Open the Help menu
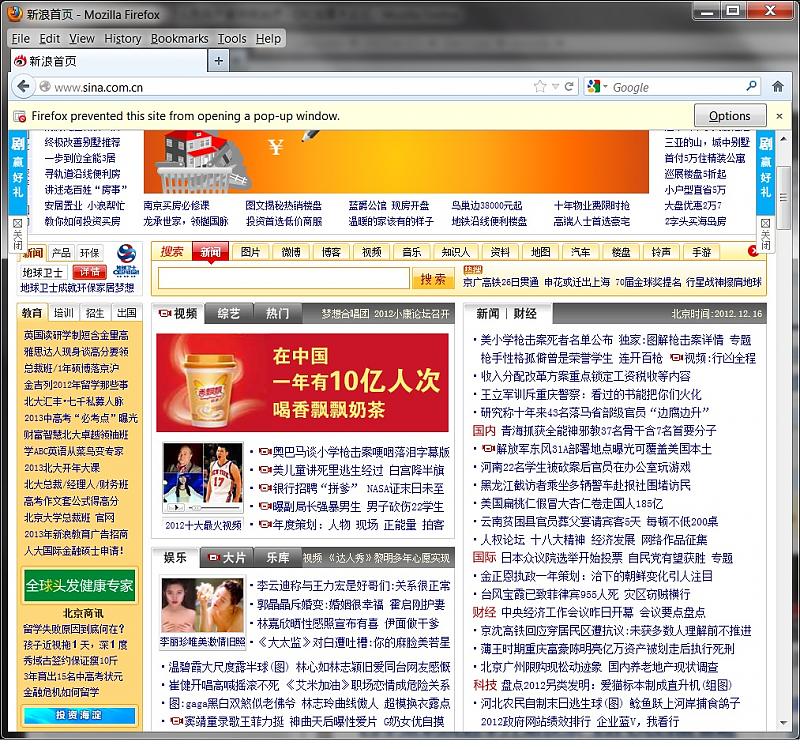The width and height of the screenshot is (800, 749). point(268,39)
